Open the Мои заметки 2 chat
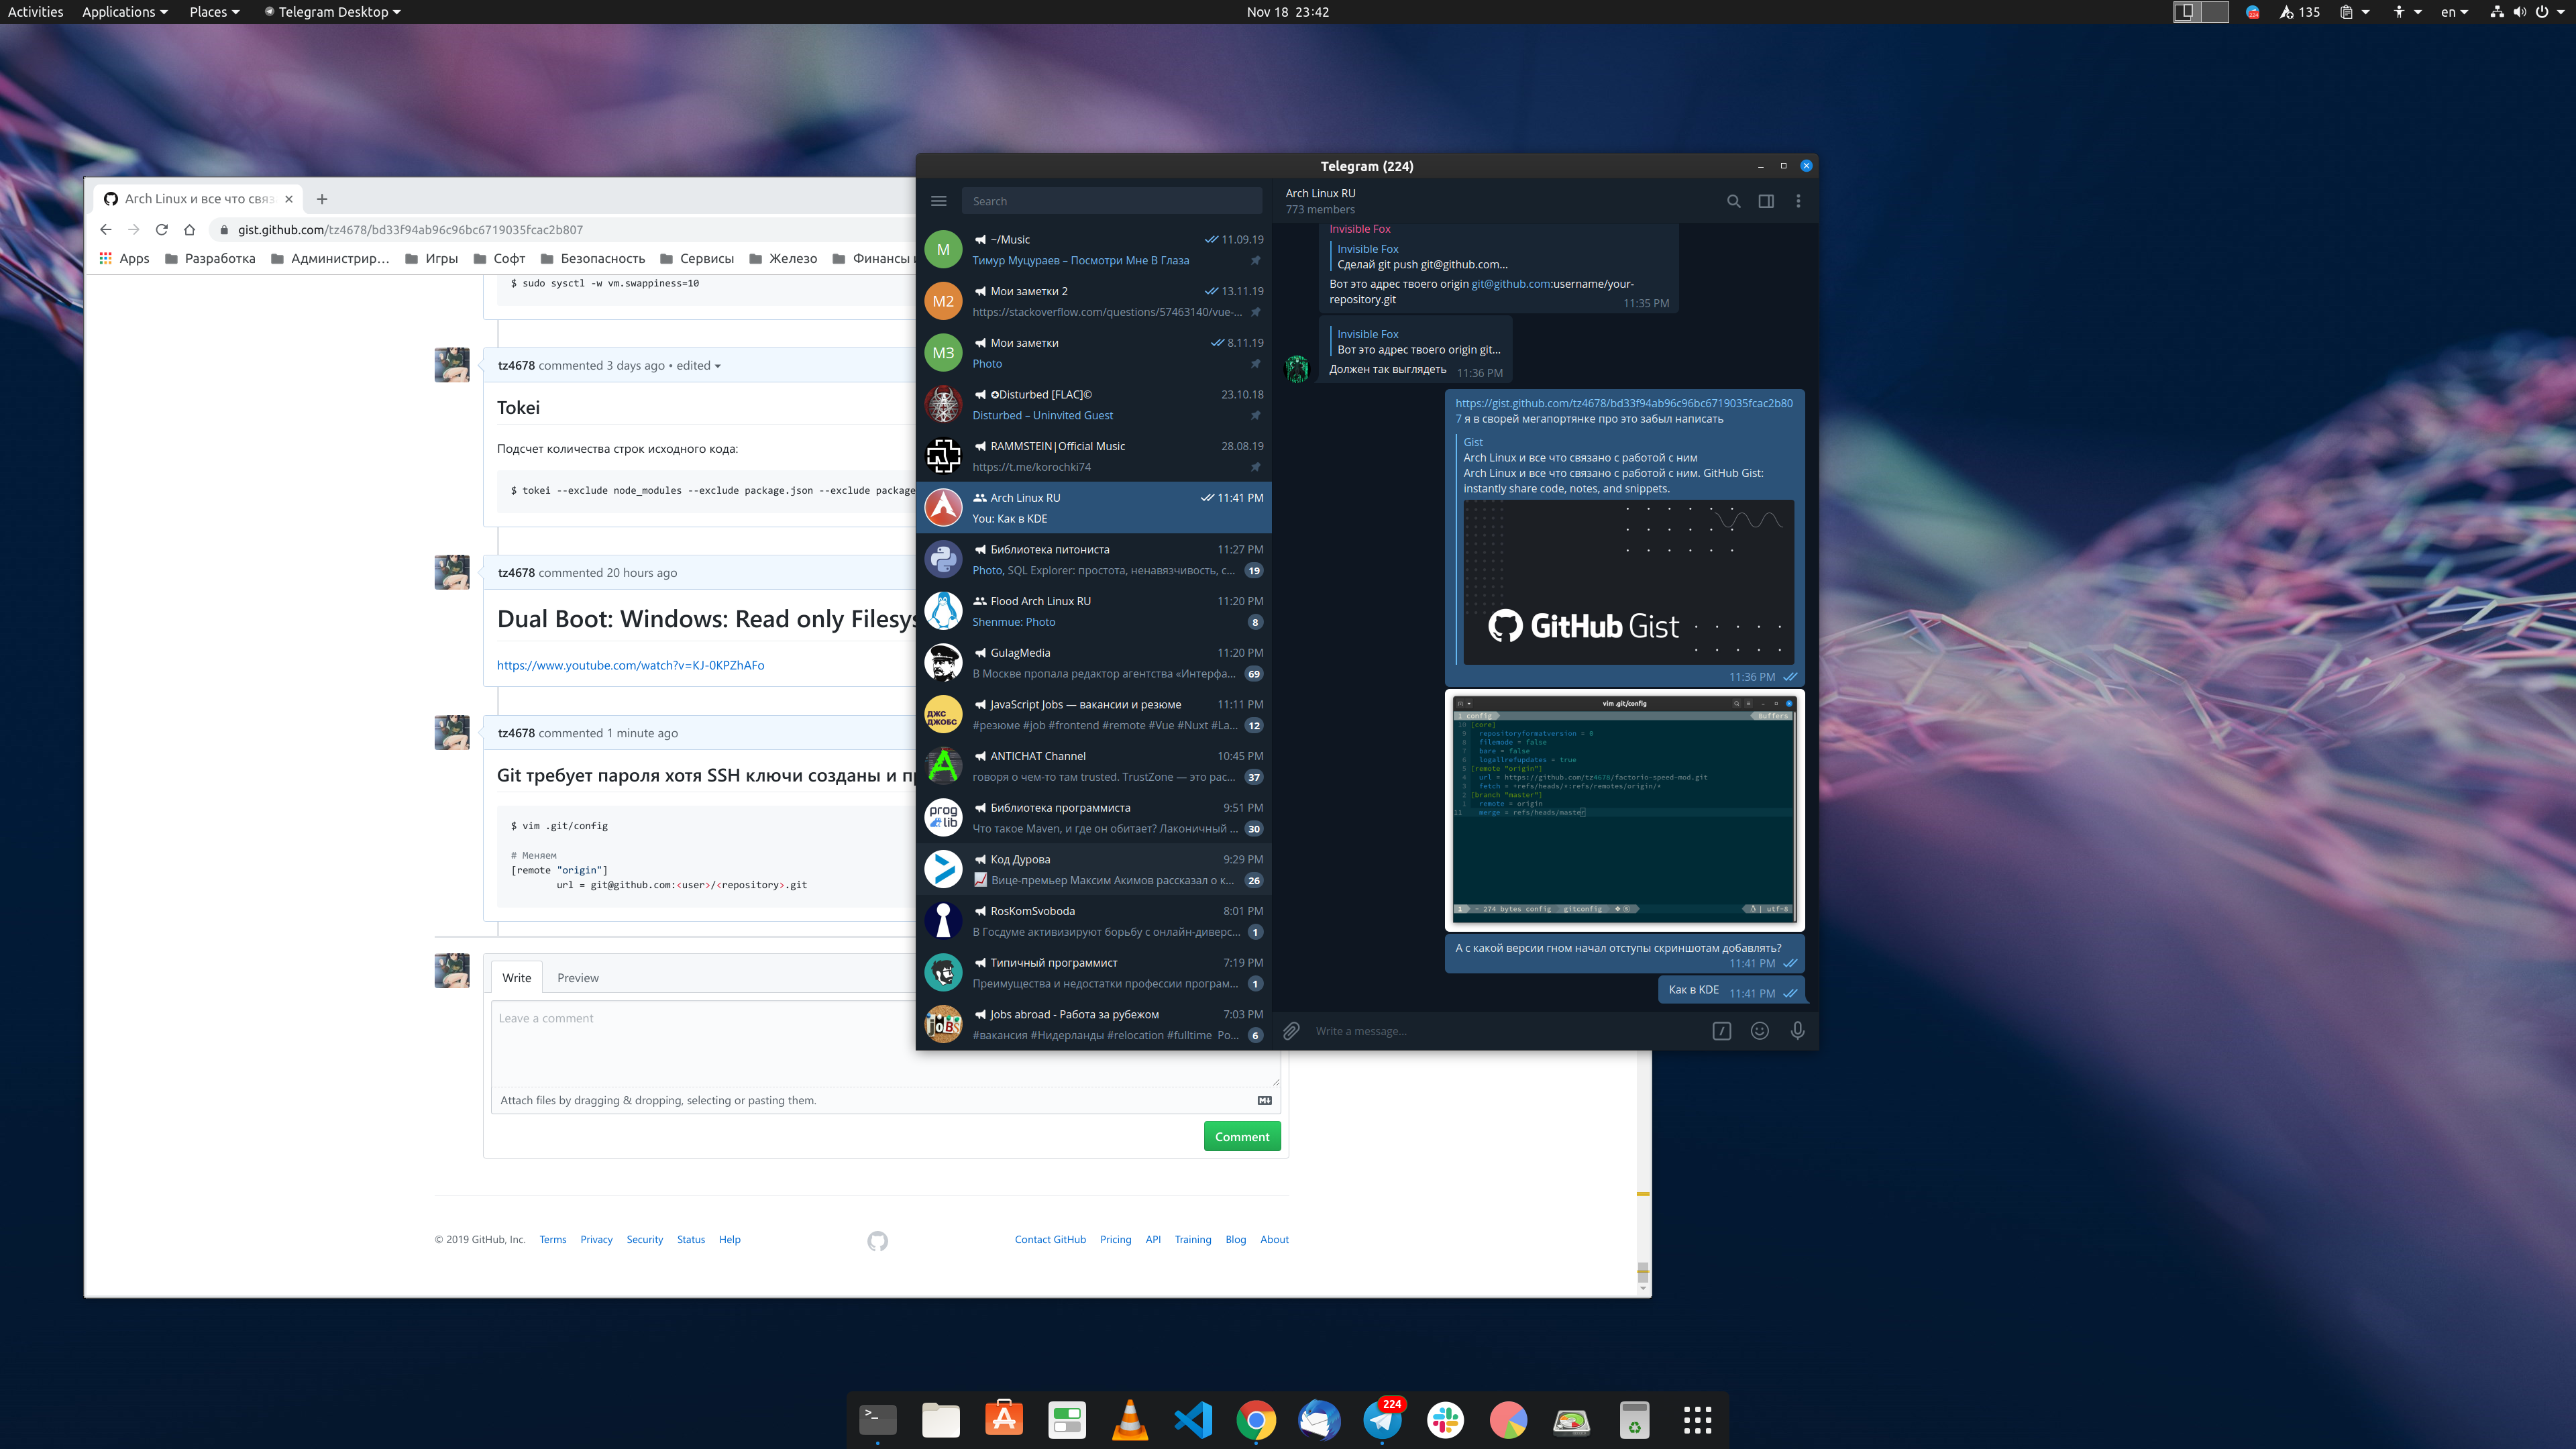The width and height of the screenshot is (2576, 1449). [1094, 301]
